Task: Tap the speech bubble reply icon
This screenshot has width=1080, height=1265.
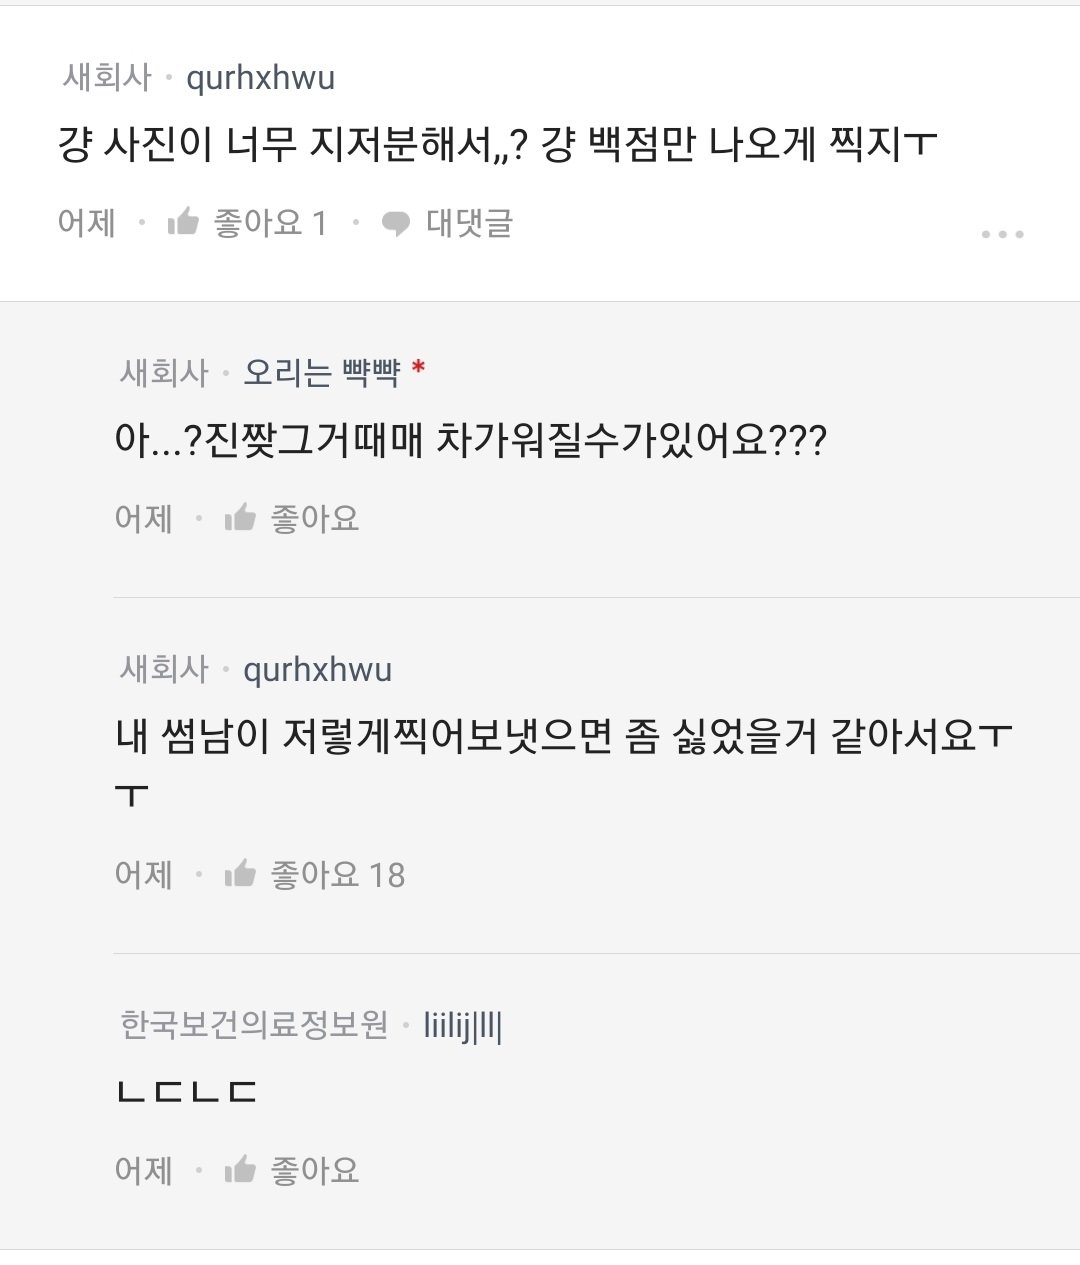Action: click(x=396, y=223)
